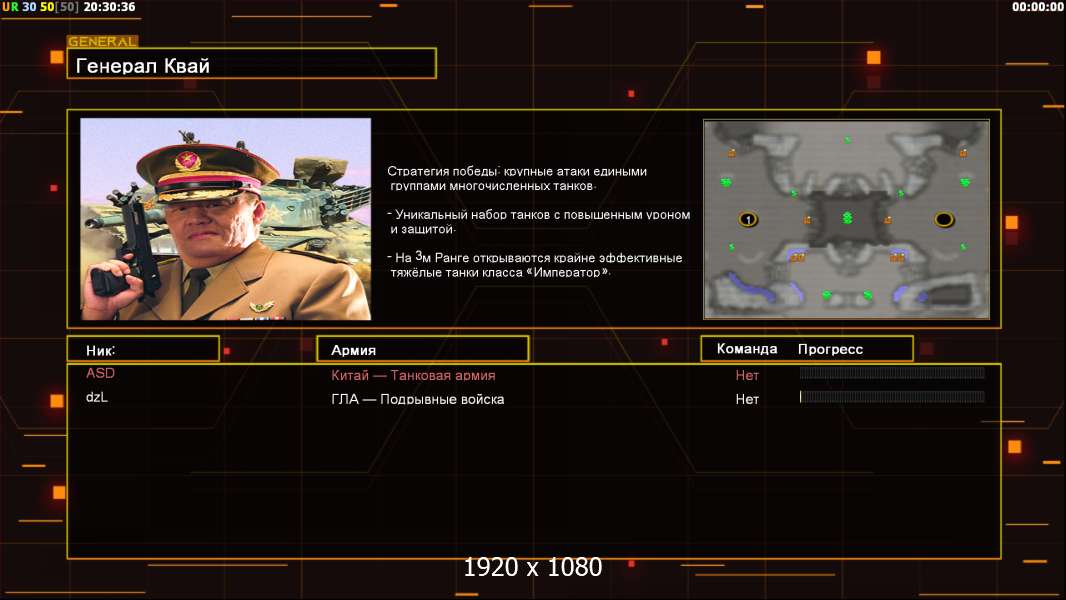Image resolution: width=1066 pixels, height=600 pixels.
Task: Click army ГЛА — Подрывные войска
Action: [x=417, y=399]
